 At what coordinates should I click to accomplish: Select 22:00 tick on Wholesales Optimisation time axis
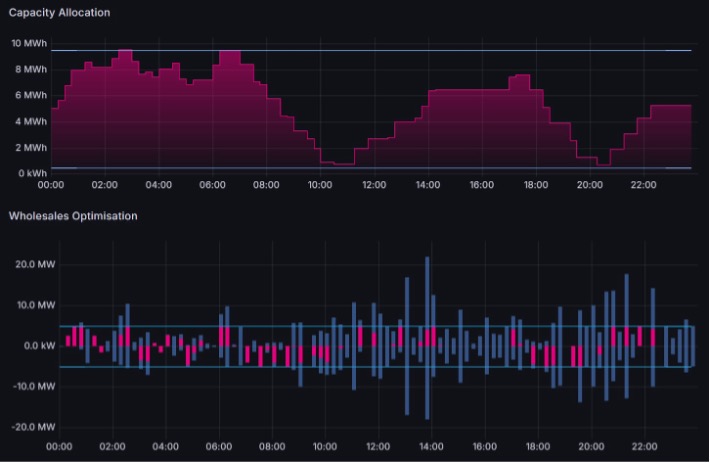coord(644,447)
